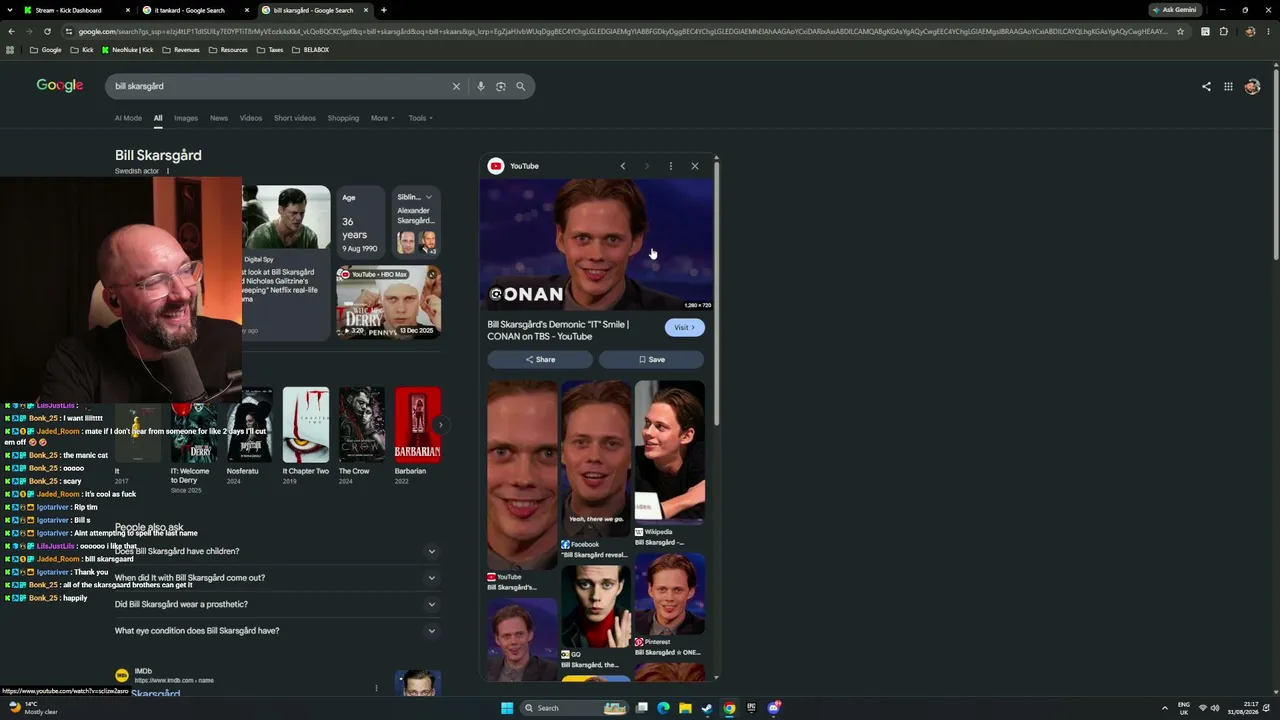Open File Explorer from the taskbar
1280x720 pixels.
point(685,708)
